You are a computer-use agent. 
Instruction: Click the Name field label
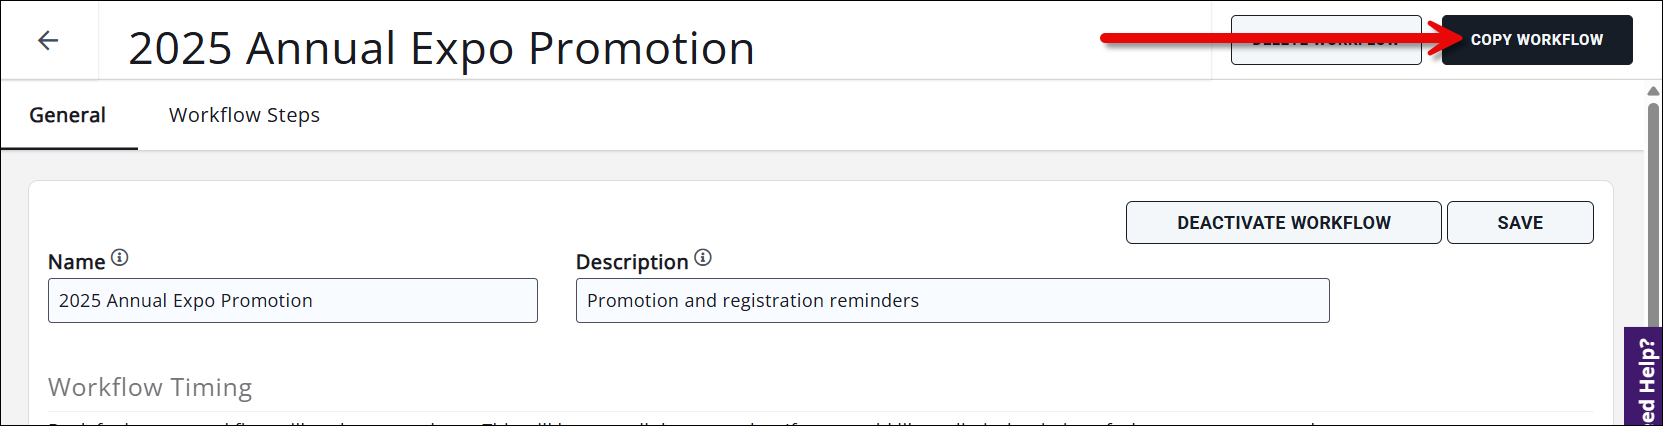[x=76, y=262]
